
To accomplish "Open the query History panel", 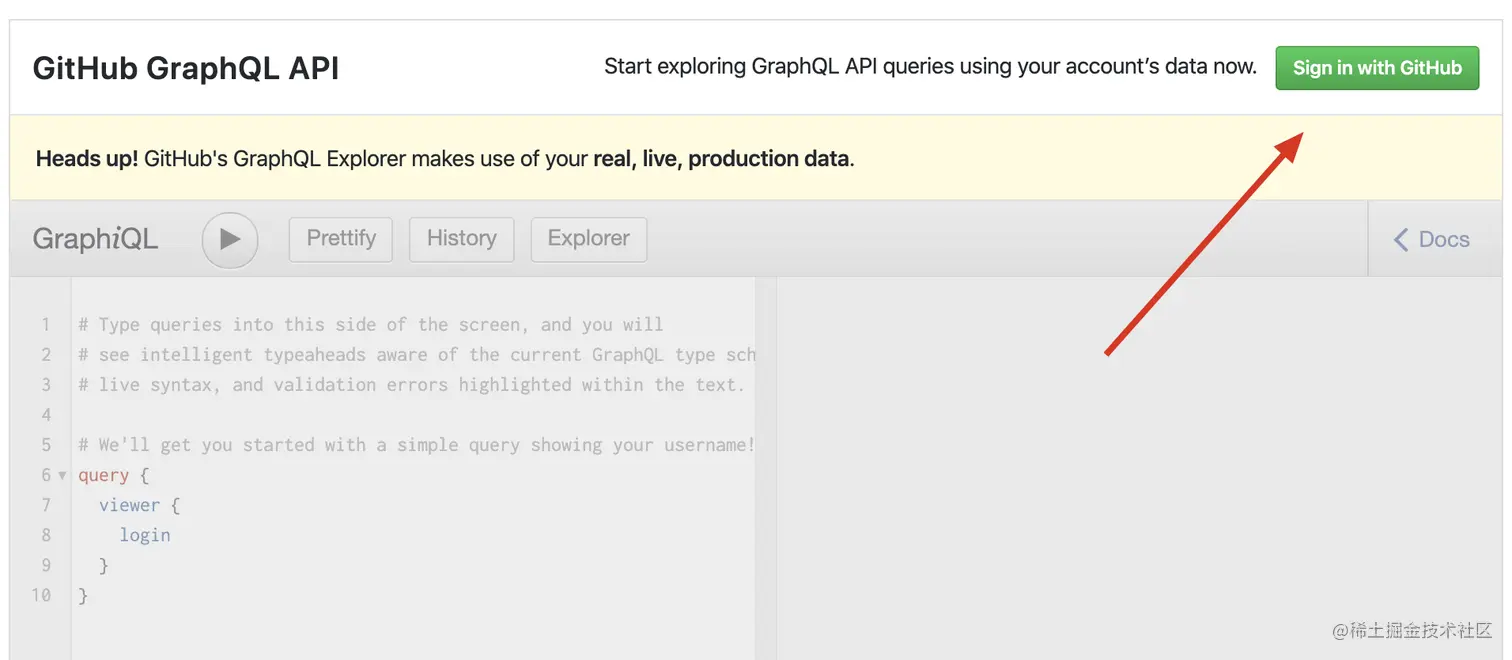I will (x=461, y=239).
